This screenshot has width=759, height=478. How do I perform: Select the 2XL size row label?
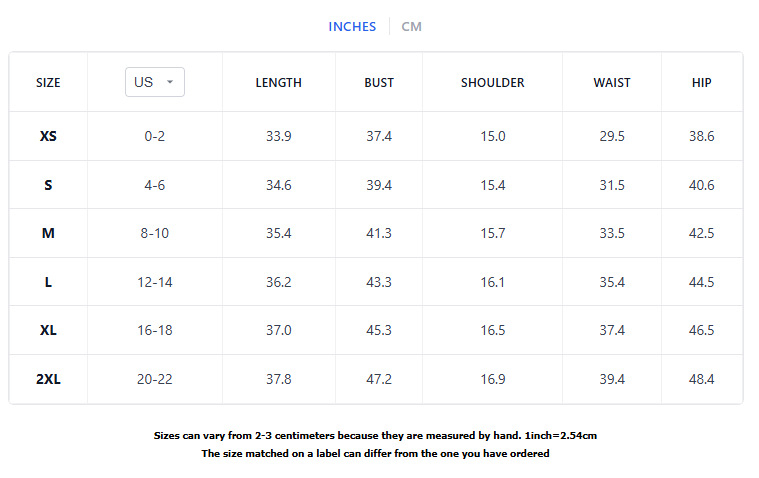[48, 379]
